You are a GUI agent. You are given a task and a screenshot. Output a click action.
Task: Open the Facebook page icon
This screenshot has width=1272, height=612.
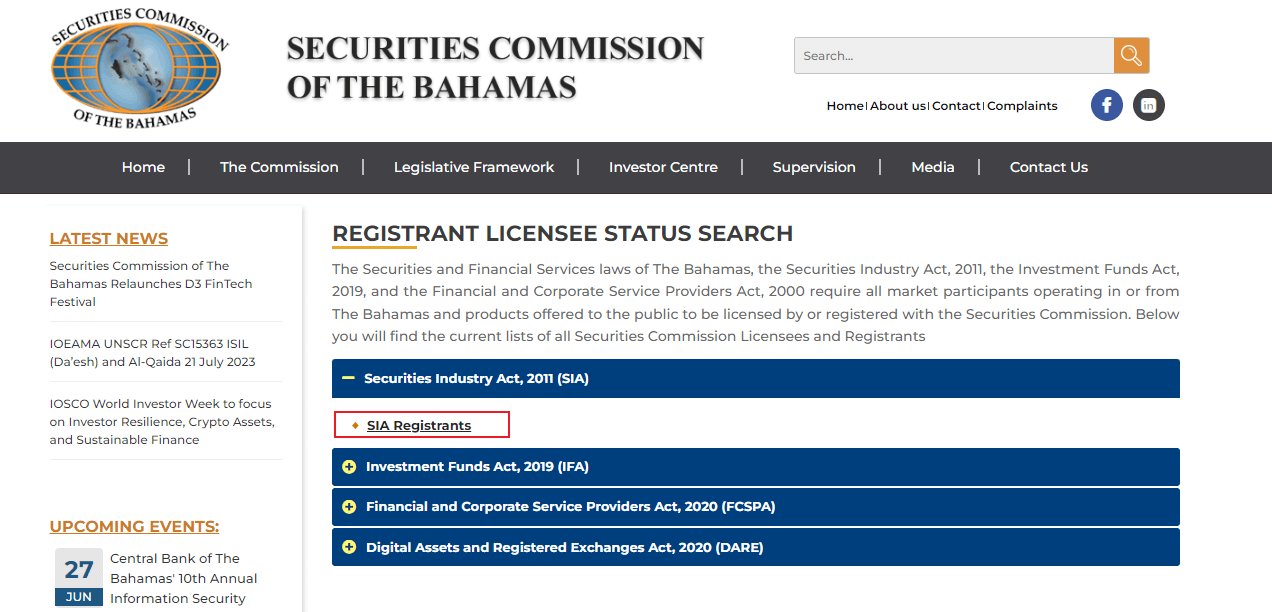coord(1106,105)
